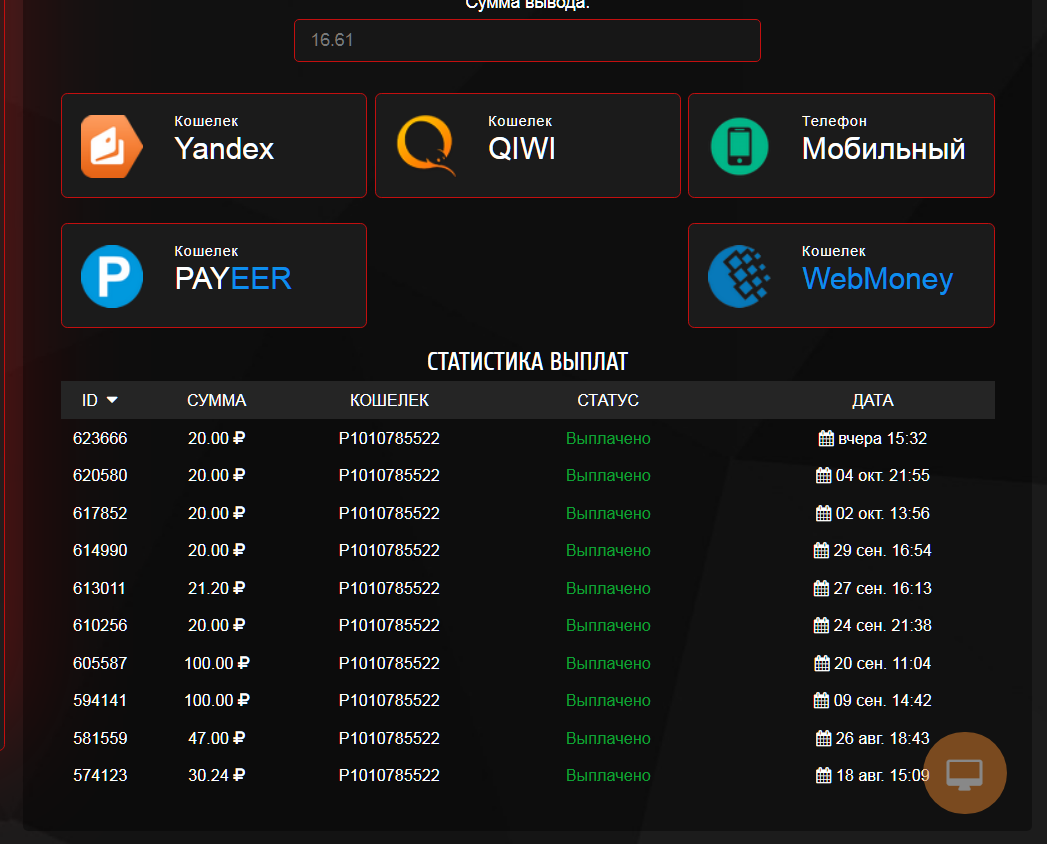The width and height of the screenshot is (1047, 844).
Task: Click Выплачено status in row 613011
Action: click(608, 588)
